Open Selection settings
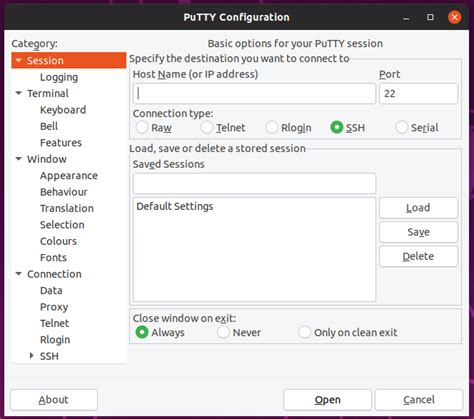474x419 pixels. [x=62, y=225]
